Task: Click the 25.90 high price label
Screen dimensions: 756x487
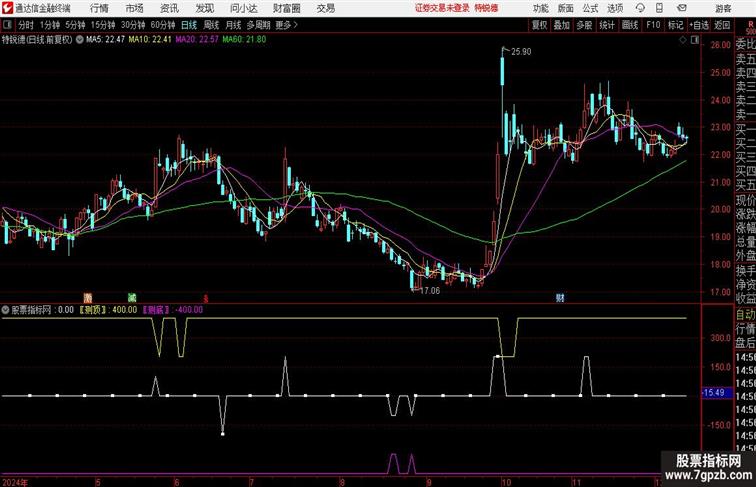Action: [x=521, y=52]
